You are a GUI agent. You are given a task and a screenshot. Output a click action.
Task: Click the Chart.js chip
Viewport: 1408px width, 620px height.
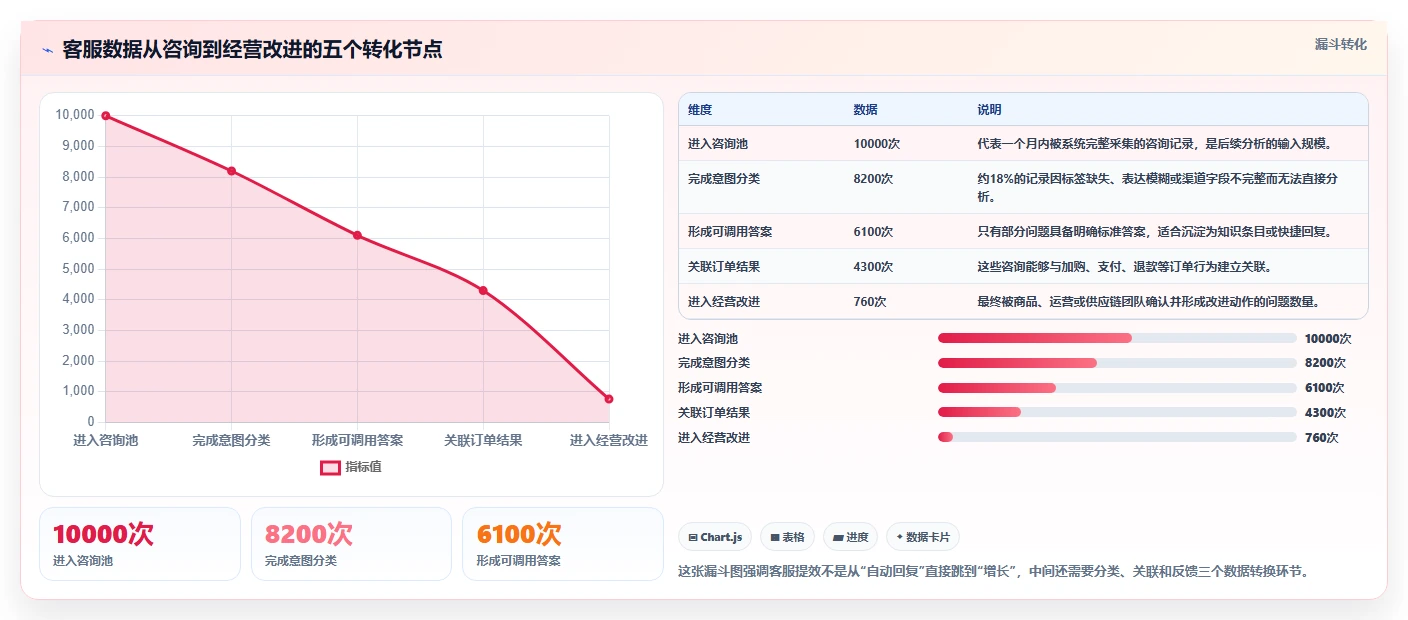[x=715, y=537]
